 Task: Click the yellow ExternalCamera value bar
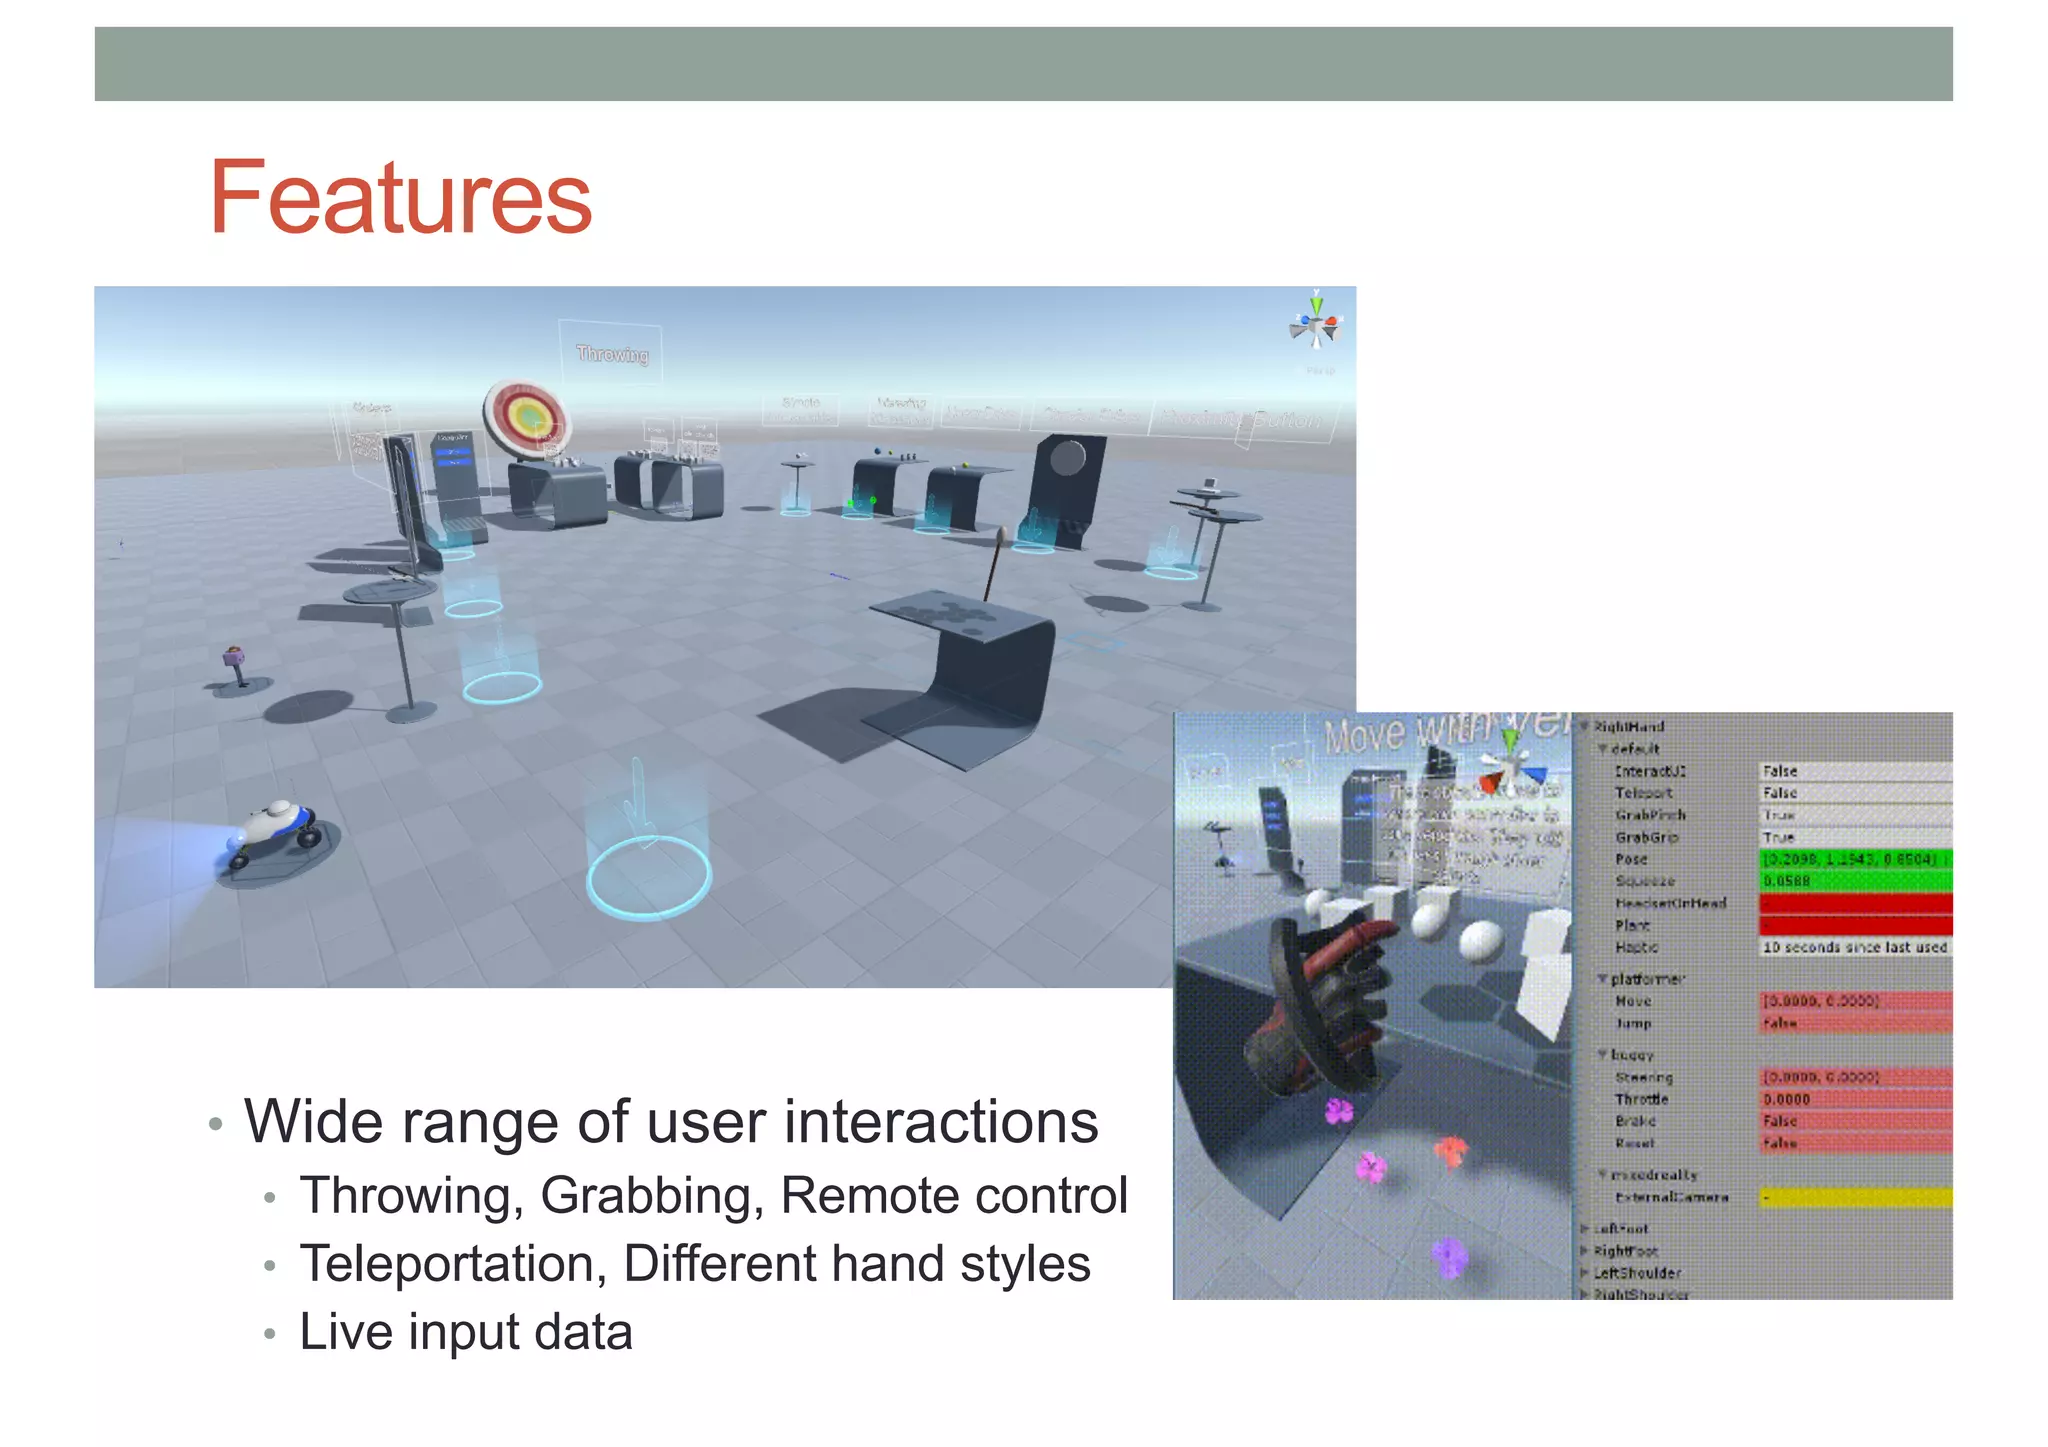coord(1855,1197)
